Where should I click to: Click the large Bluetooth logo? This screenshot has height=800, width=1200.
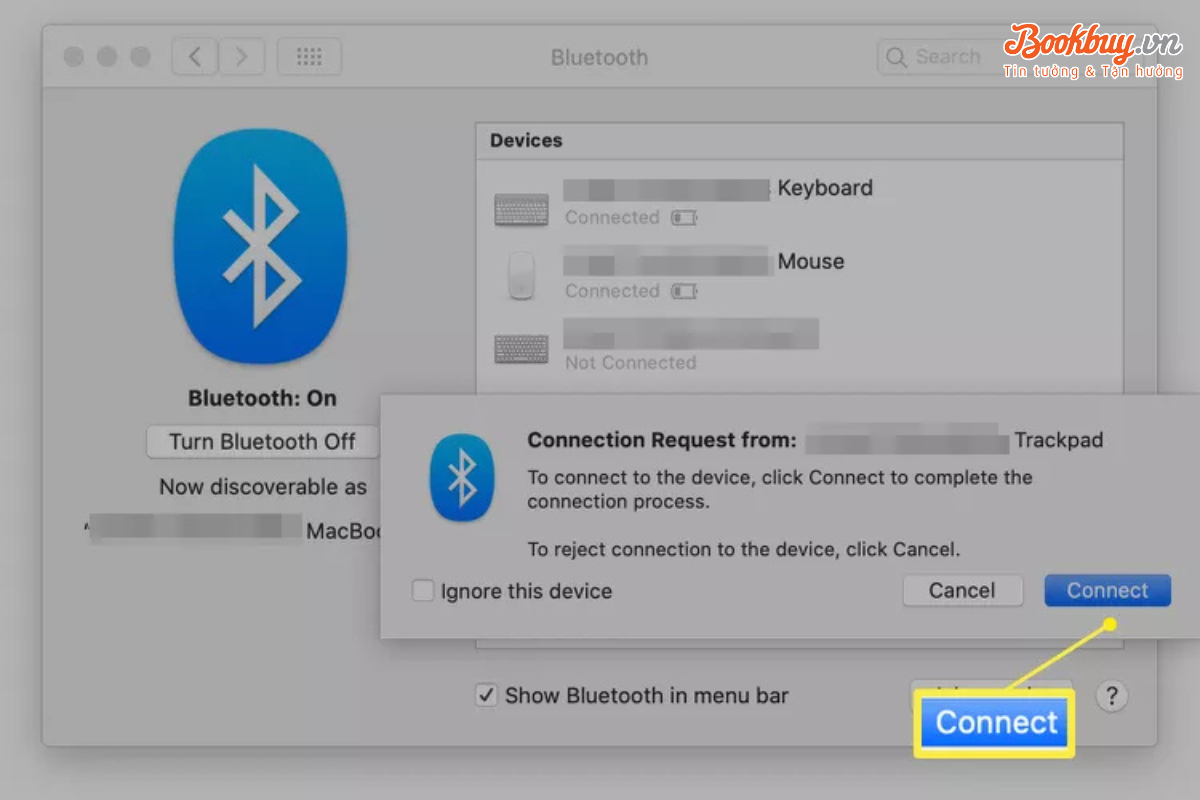click(x=261, y=246)
